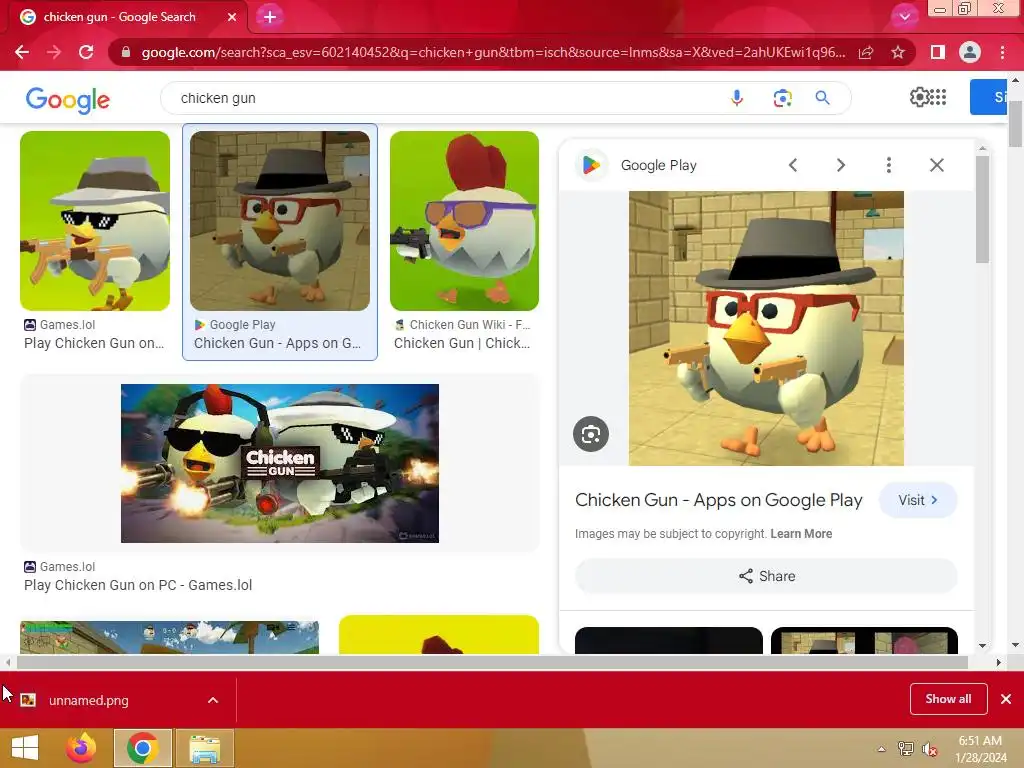Image resolution: width=1024 pixels, height=768 pixels.
Task: Go to the Google logo homepage
Action: 68,99
